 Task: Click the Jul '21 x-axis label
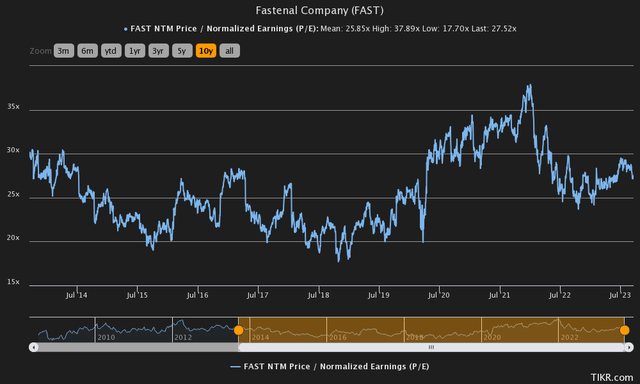pyautogui.click(x=500, y=295)
